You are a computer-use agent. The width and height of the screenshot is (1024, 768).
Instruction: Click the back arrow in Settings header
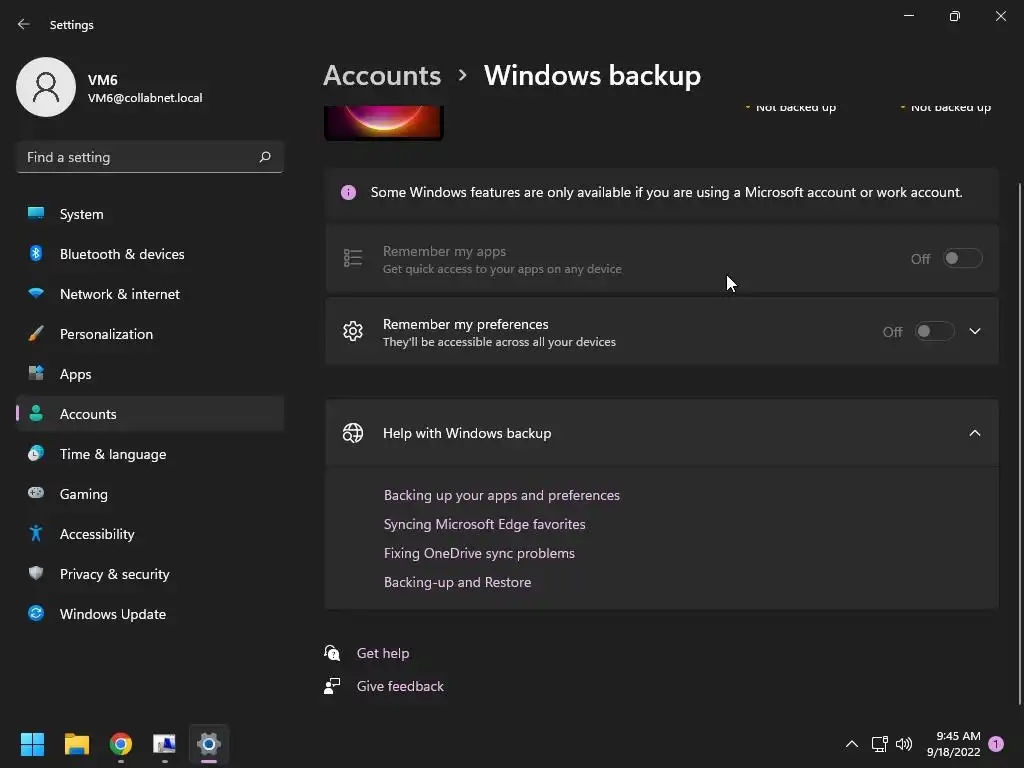click(24, 24)
